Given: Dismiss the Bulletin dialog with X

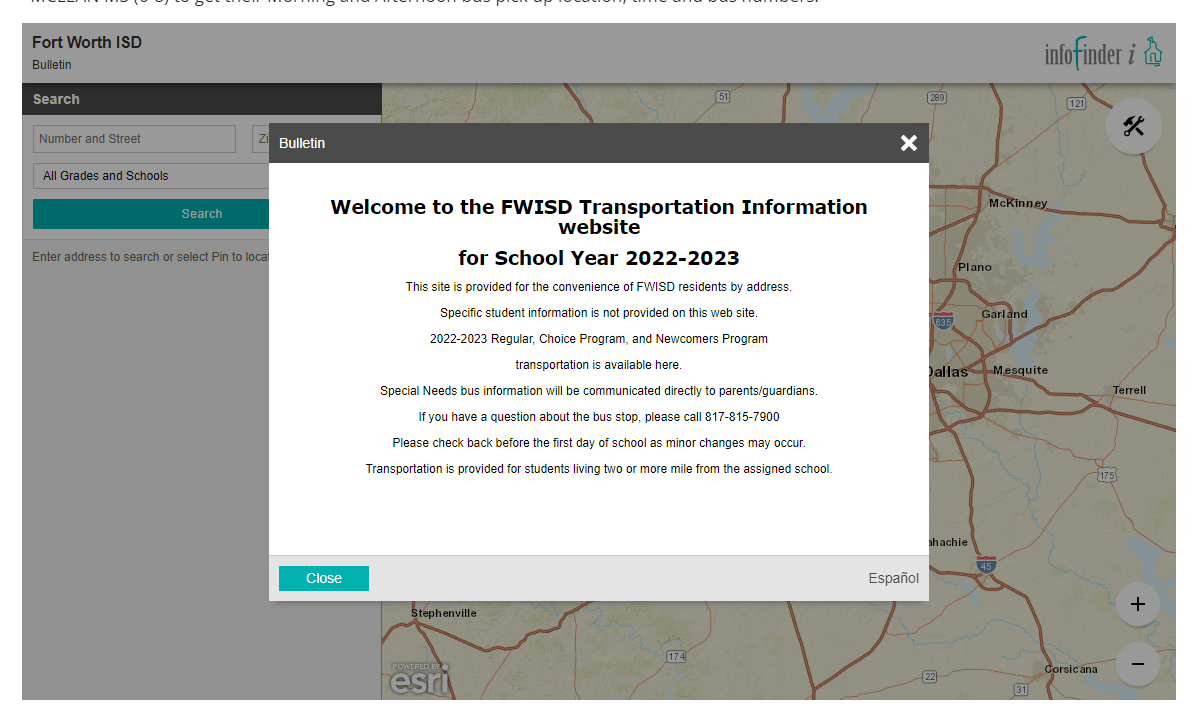Looking at the screenshot, I should pyautogui.click(x=908, y=143).
